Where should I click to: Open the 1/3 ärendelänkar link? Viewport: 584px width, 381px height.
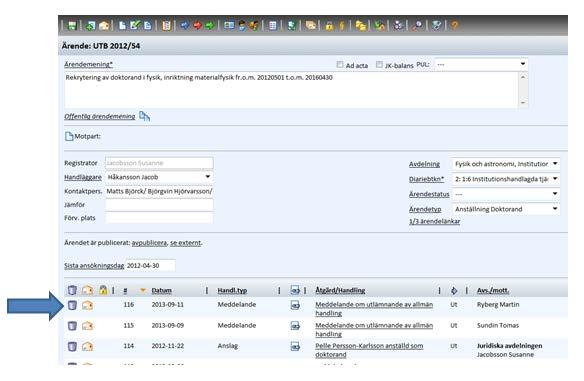point(434,222)
